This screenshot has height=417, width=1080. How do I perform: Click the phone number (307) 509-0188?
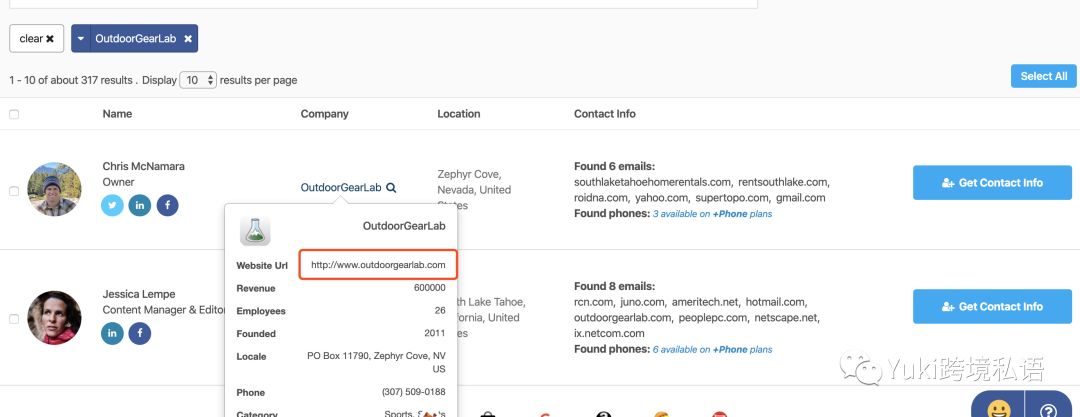pyautogui.click(x=413, y=392)
